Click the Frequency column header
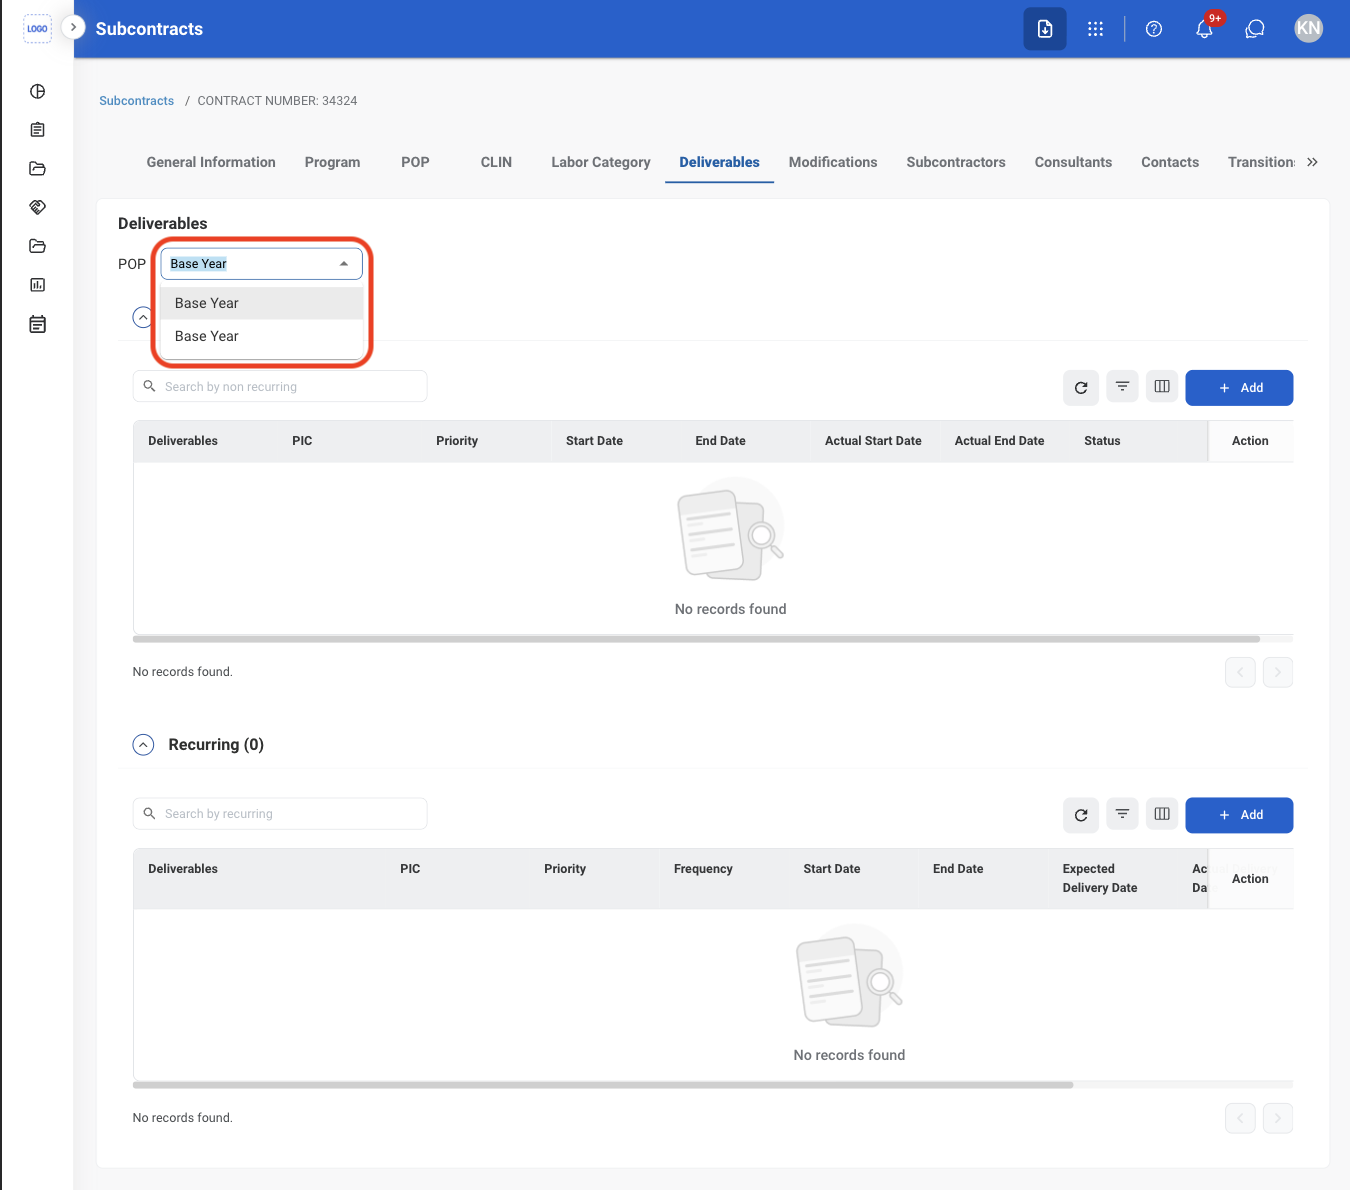This screenshot has width=1350, height=1190. [x=703, y=869]
